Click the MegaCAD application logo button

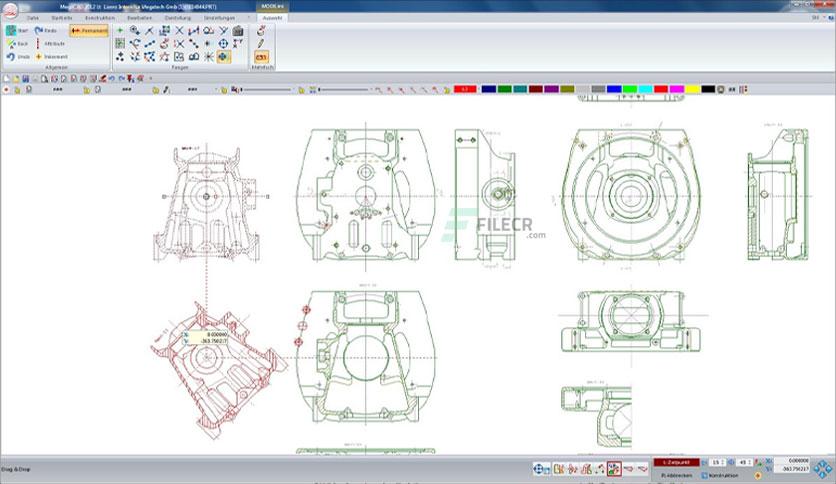pyautogui.click(x=10, y=10)
